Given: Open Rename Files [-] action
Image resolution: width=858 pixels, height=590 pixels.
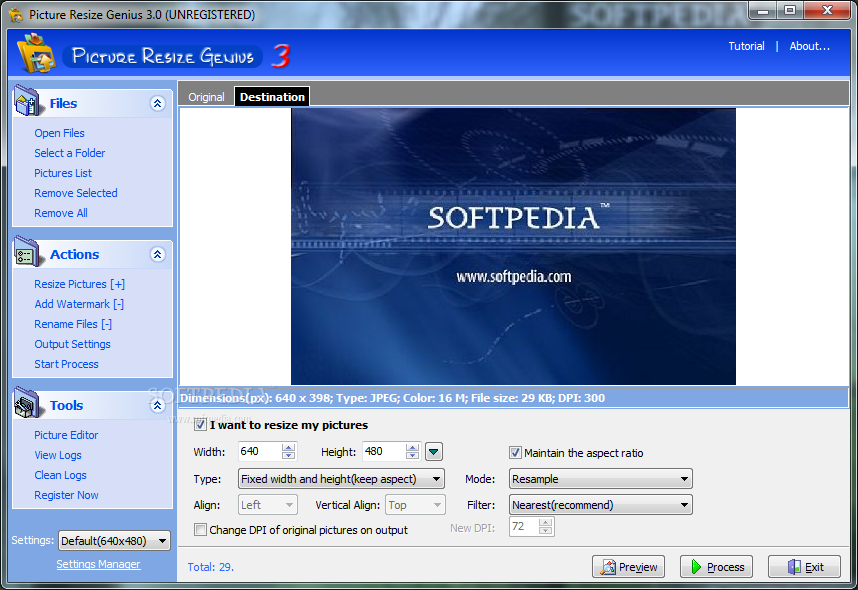Looking at the screenshot, I should pos(73,324).
